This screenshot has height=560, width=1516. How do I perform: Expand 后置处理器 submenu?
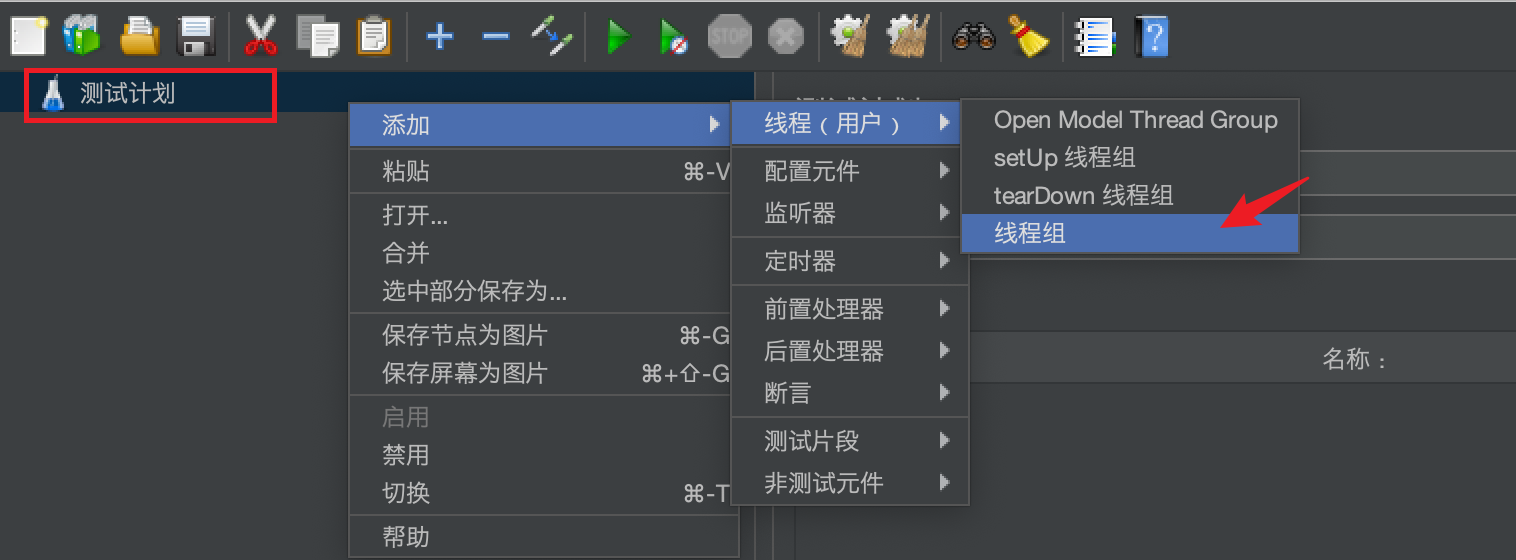pos(851,351)
